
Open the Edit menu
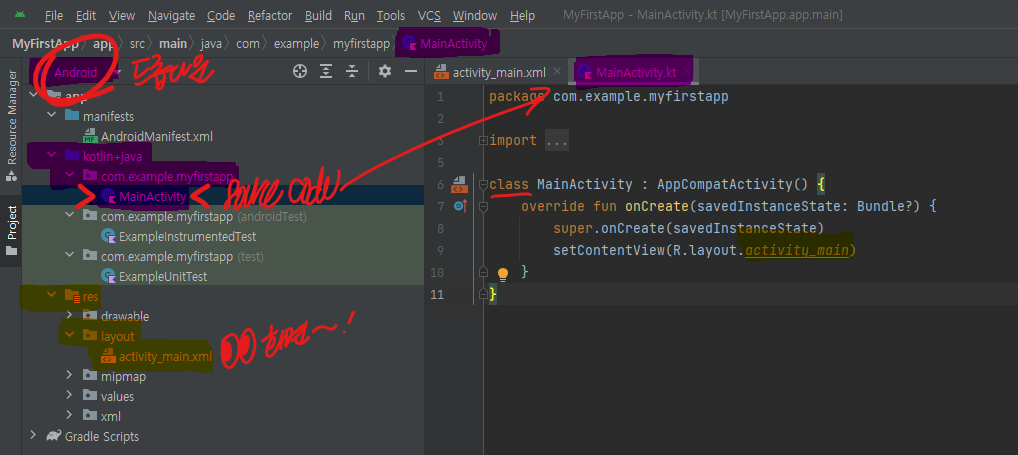(x=86, y=16)
